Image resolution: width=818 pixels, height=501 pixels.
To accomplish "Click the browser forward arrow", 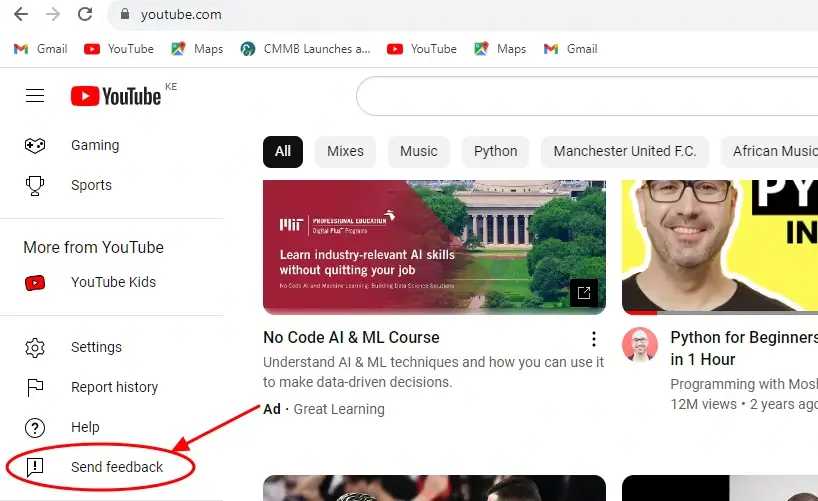I will [x=53, y=14].
